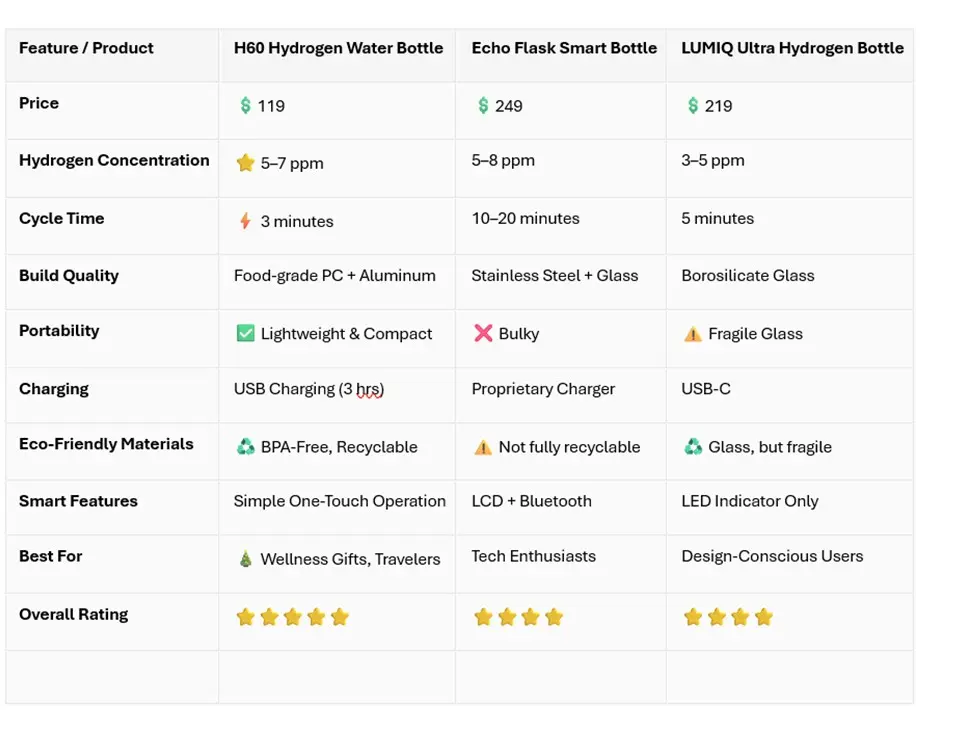
Task: Select the Echo Flask Smart Bottle column header
Action: (564, 48)
